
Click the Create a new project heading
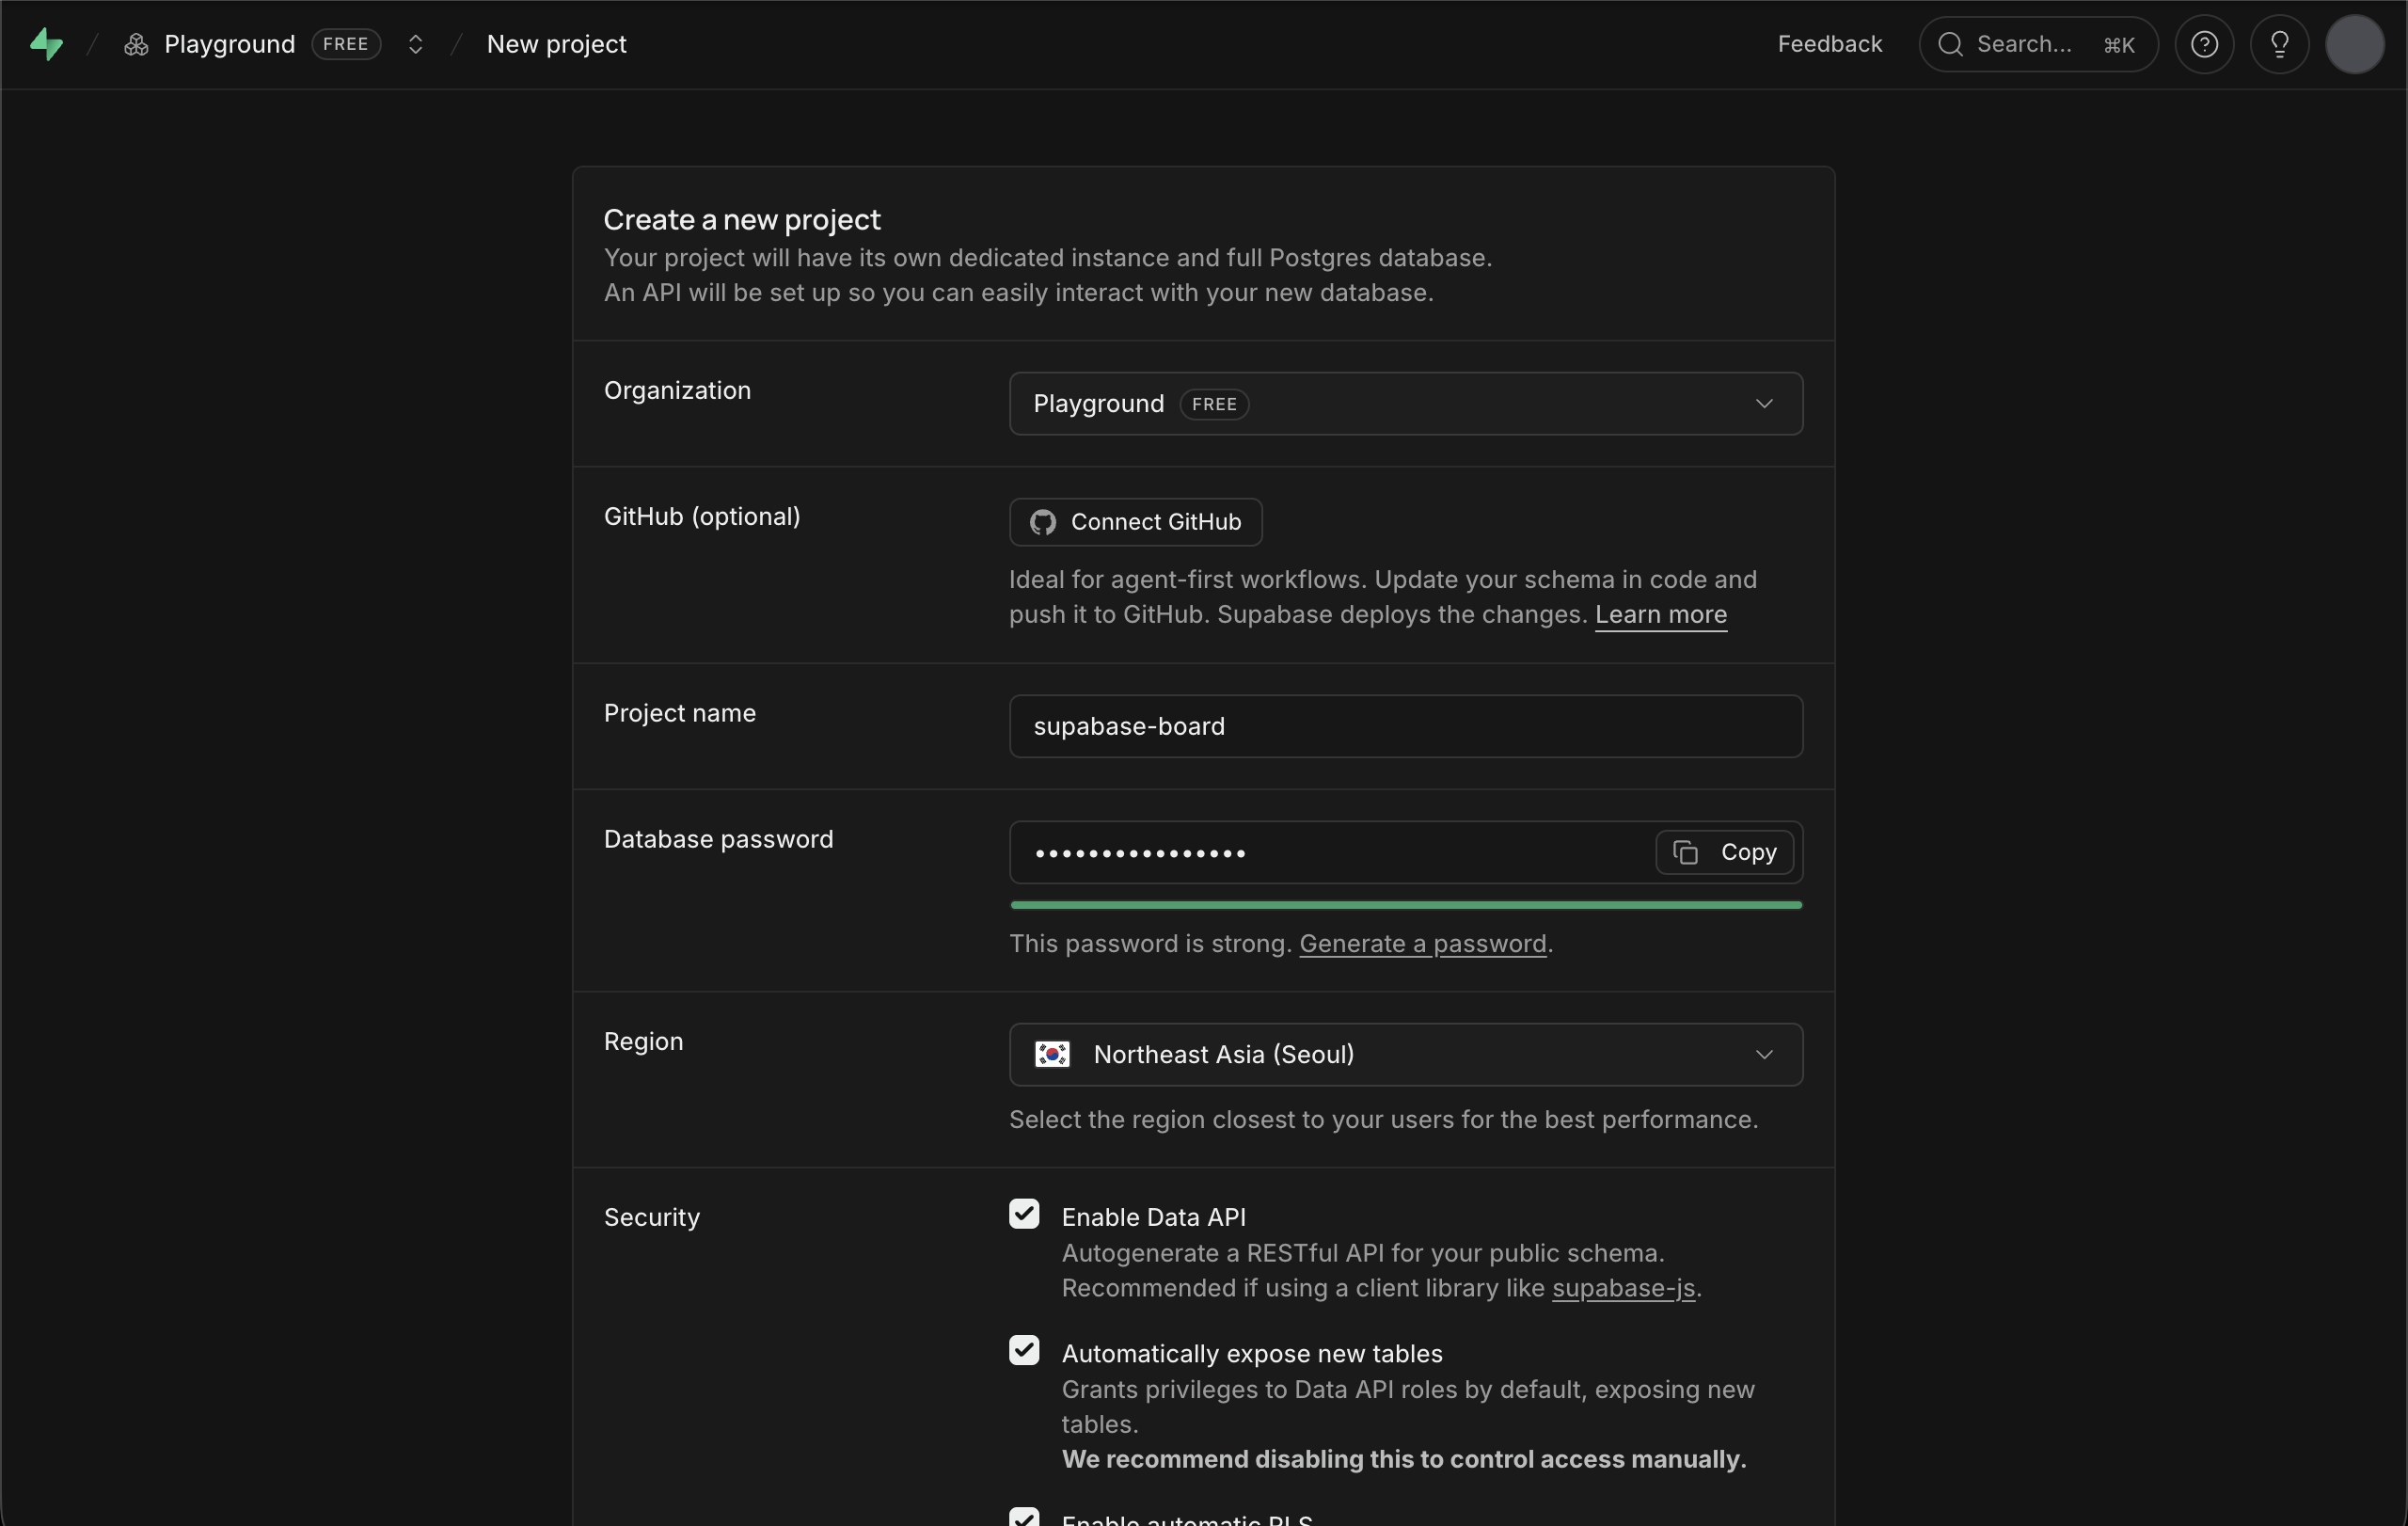(742, 219)
